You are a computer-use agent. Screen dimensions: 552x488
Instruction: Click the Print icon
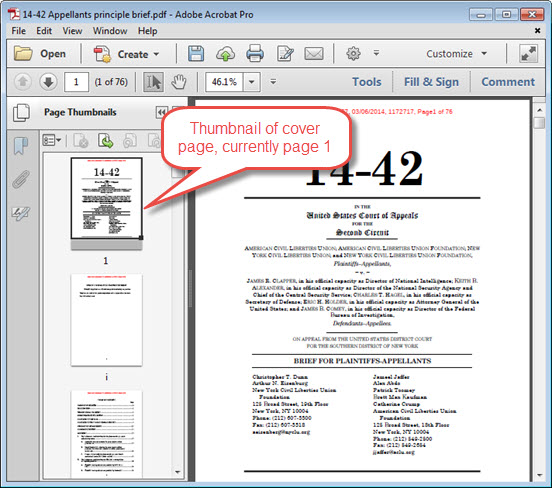[255, 54]
